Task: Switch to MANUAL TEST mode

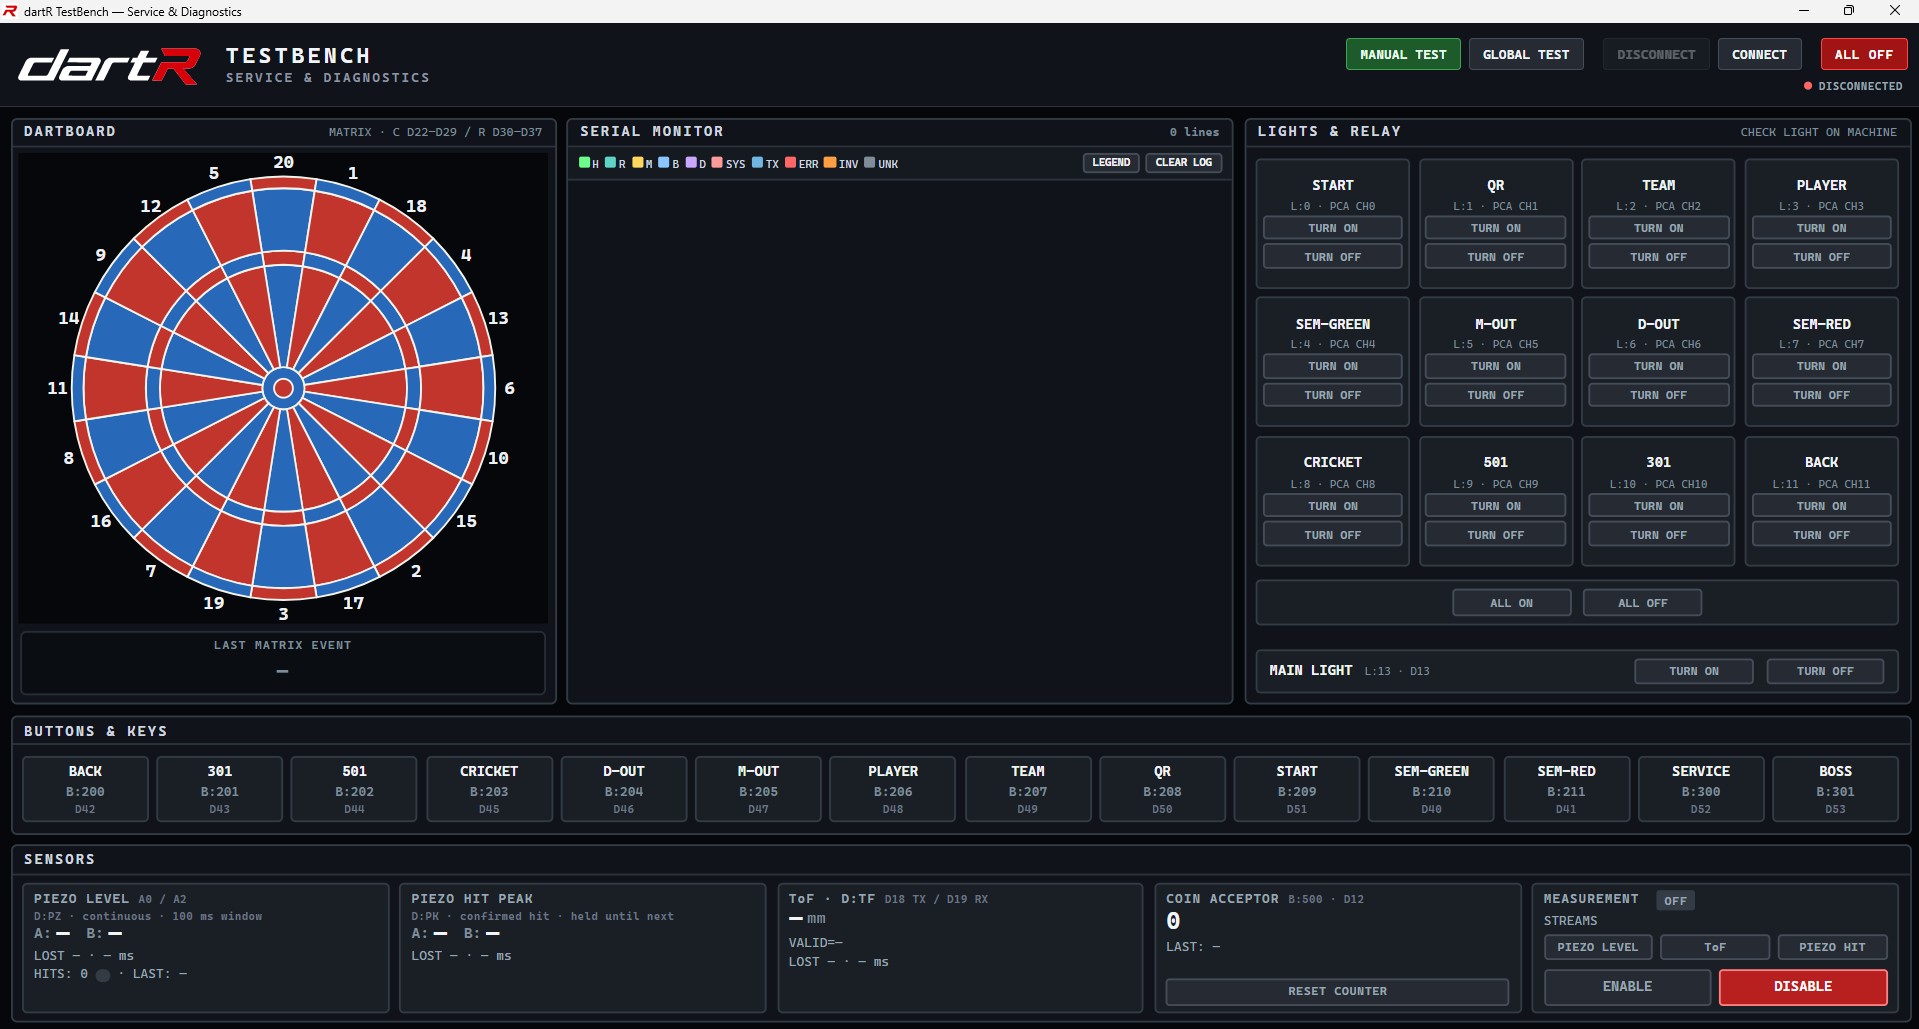Action: 1403,54
